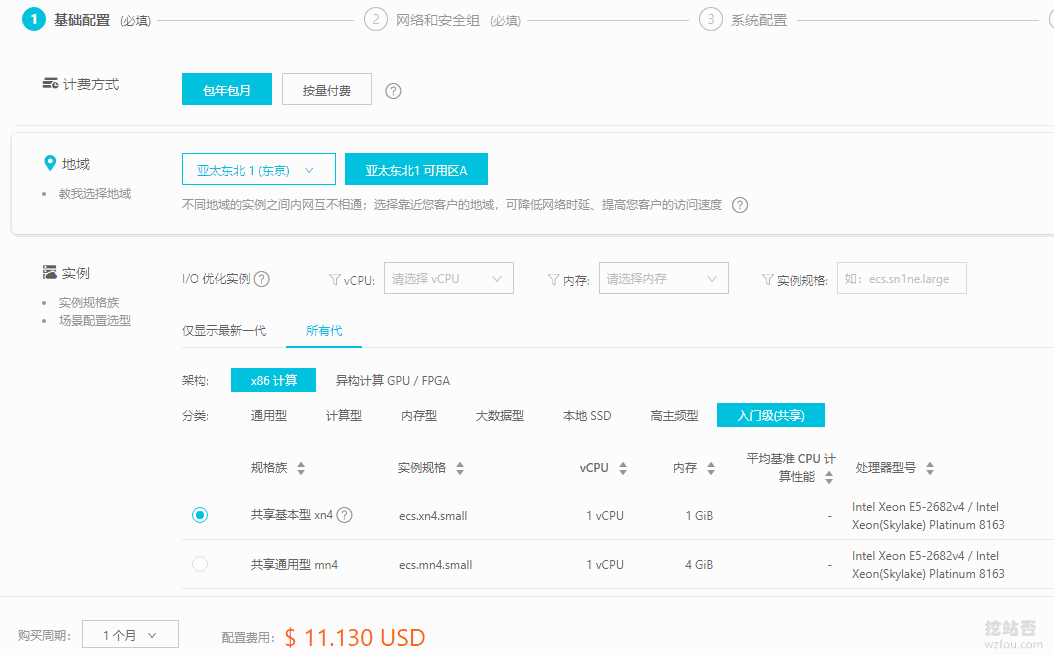Image resolution: width=1054 pixels, height=655 pixels.
Task: Click the help icon next to I/O优化实例
Action: tap(261, 278)
